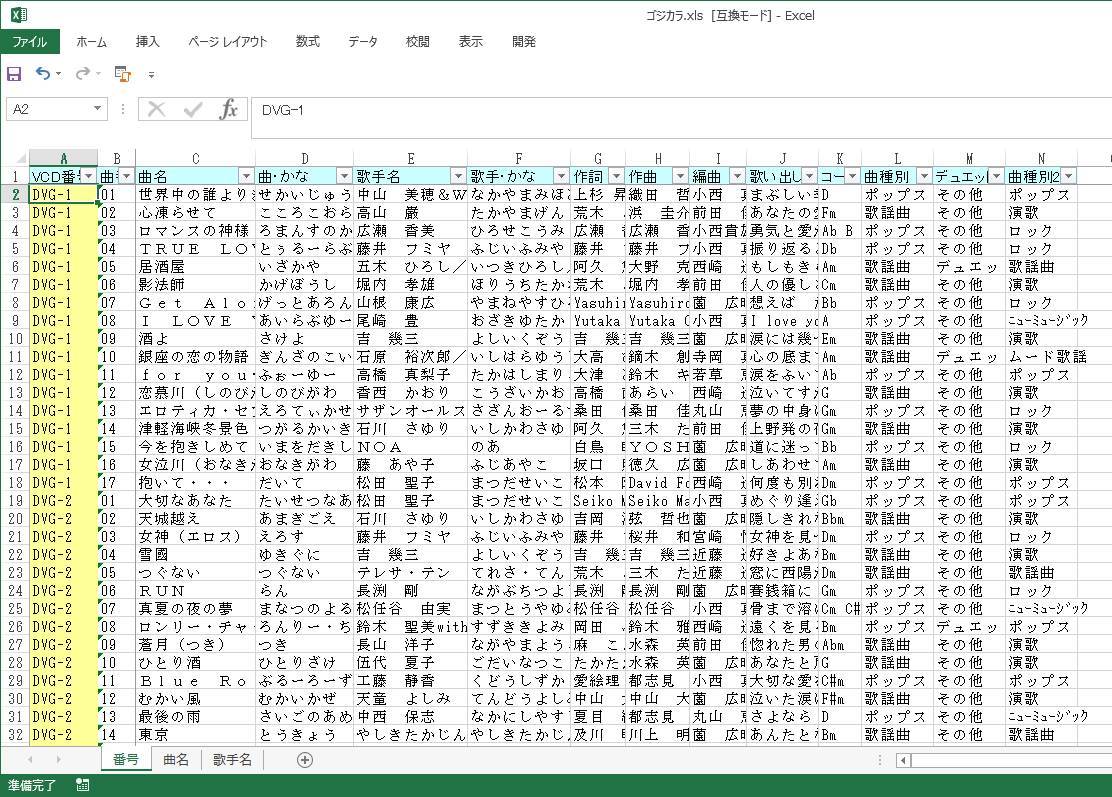Click cell containing 東京 in row 32

(195, 735)
